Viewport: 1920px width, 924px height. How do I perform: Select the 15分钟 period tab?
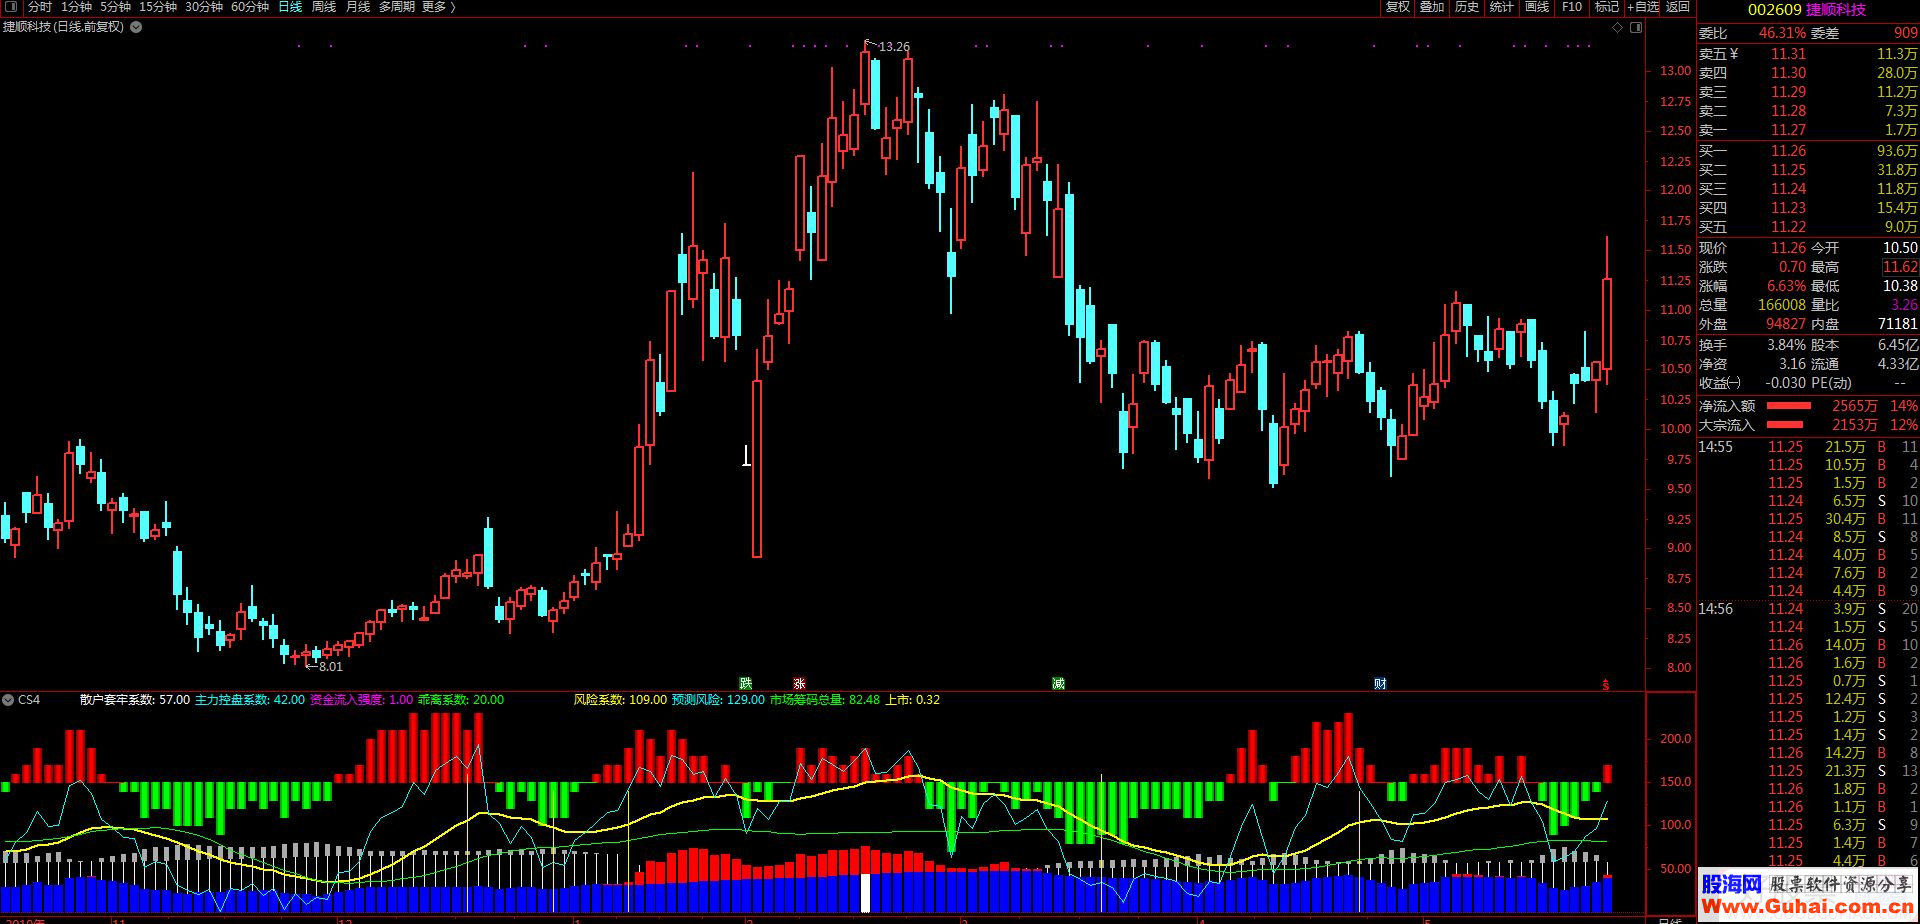pos(158,7)
